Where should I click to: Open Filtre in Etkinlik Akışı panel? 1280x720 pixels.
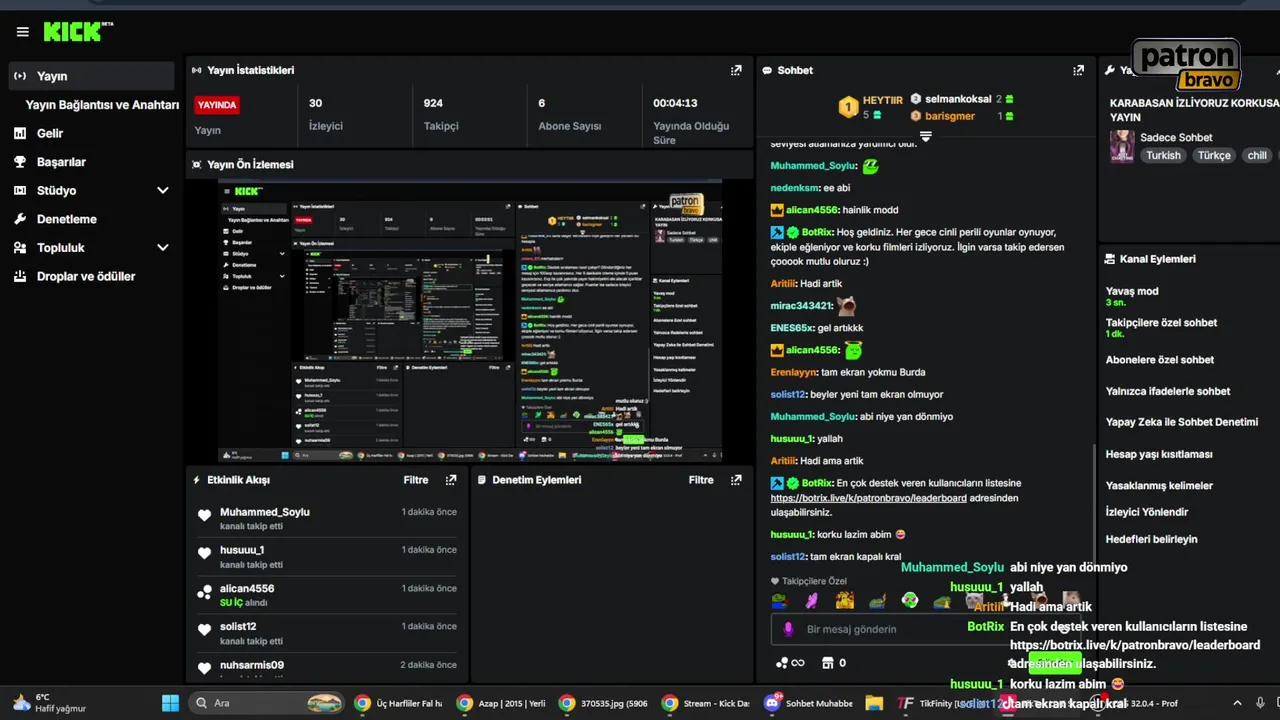click(416, 480)
